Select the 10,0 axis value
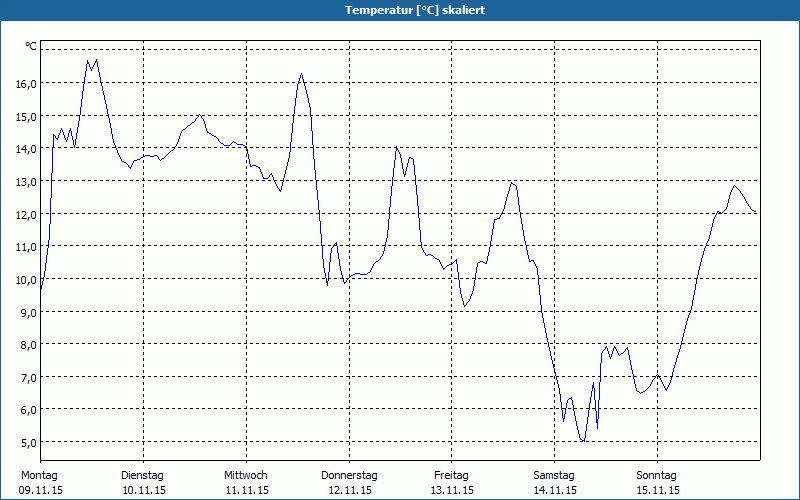 pos(26,280)
